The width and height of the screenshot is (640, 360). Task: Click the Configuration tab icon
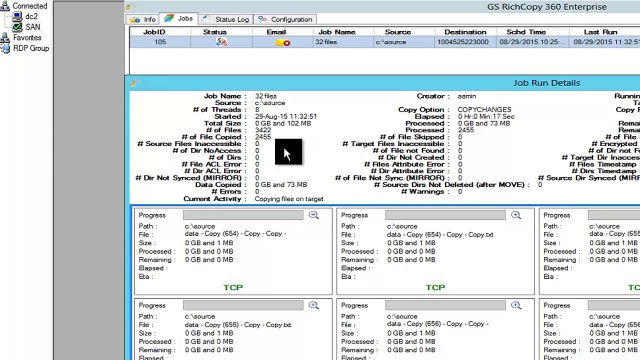(262, 19)
